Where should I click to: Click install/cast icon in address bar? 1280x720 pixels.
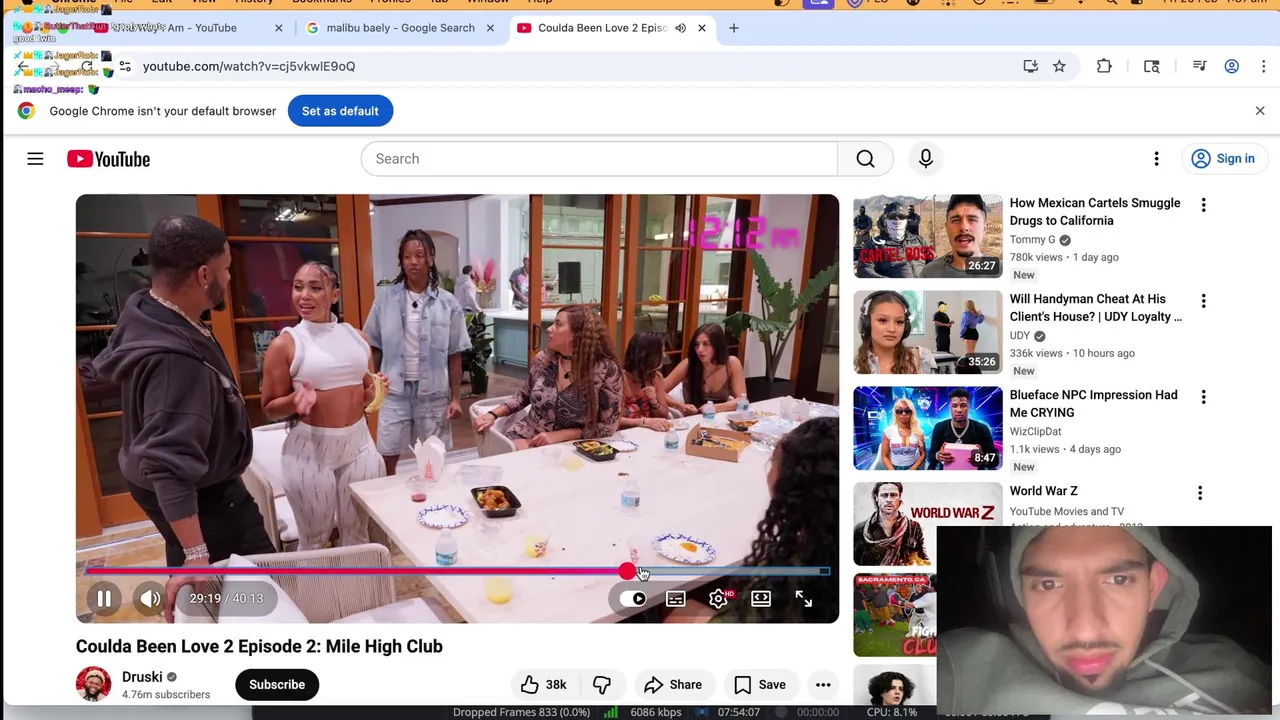tap(1031, 66)
